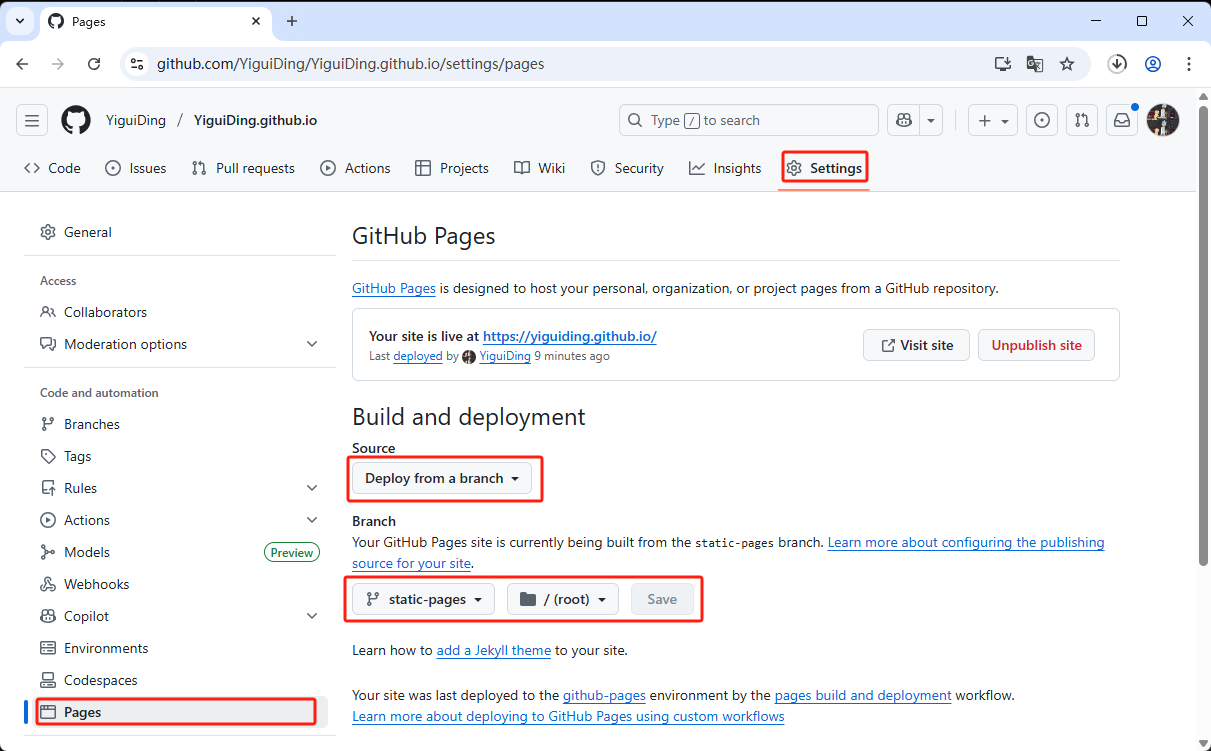Click the Visit site button
Image resolution: width=1211 pixels, height=751 pixels.
pos(917,345)
